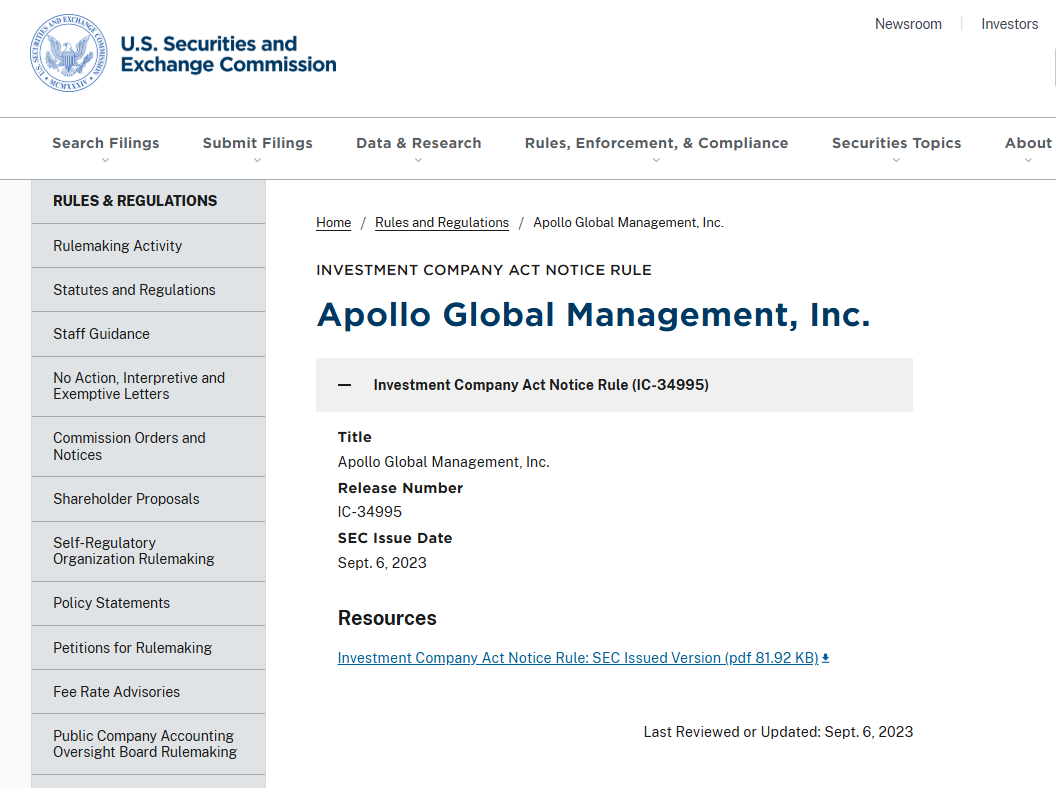Expand the Search Filings dropdown menu
Viewport: 1056px width, 788px height.
[x=105, y=144]
